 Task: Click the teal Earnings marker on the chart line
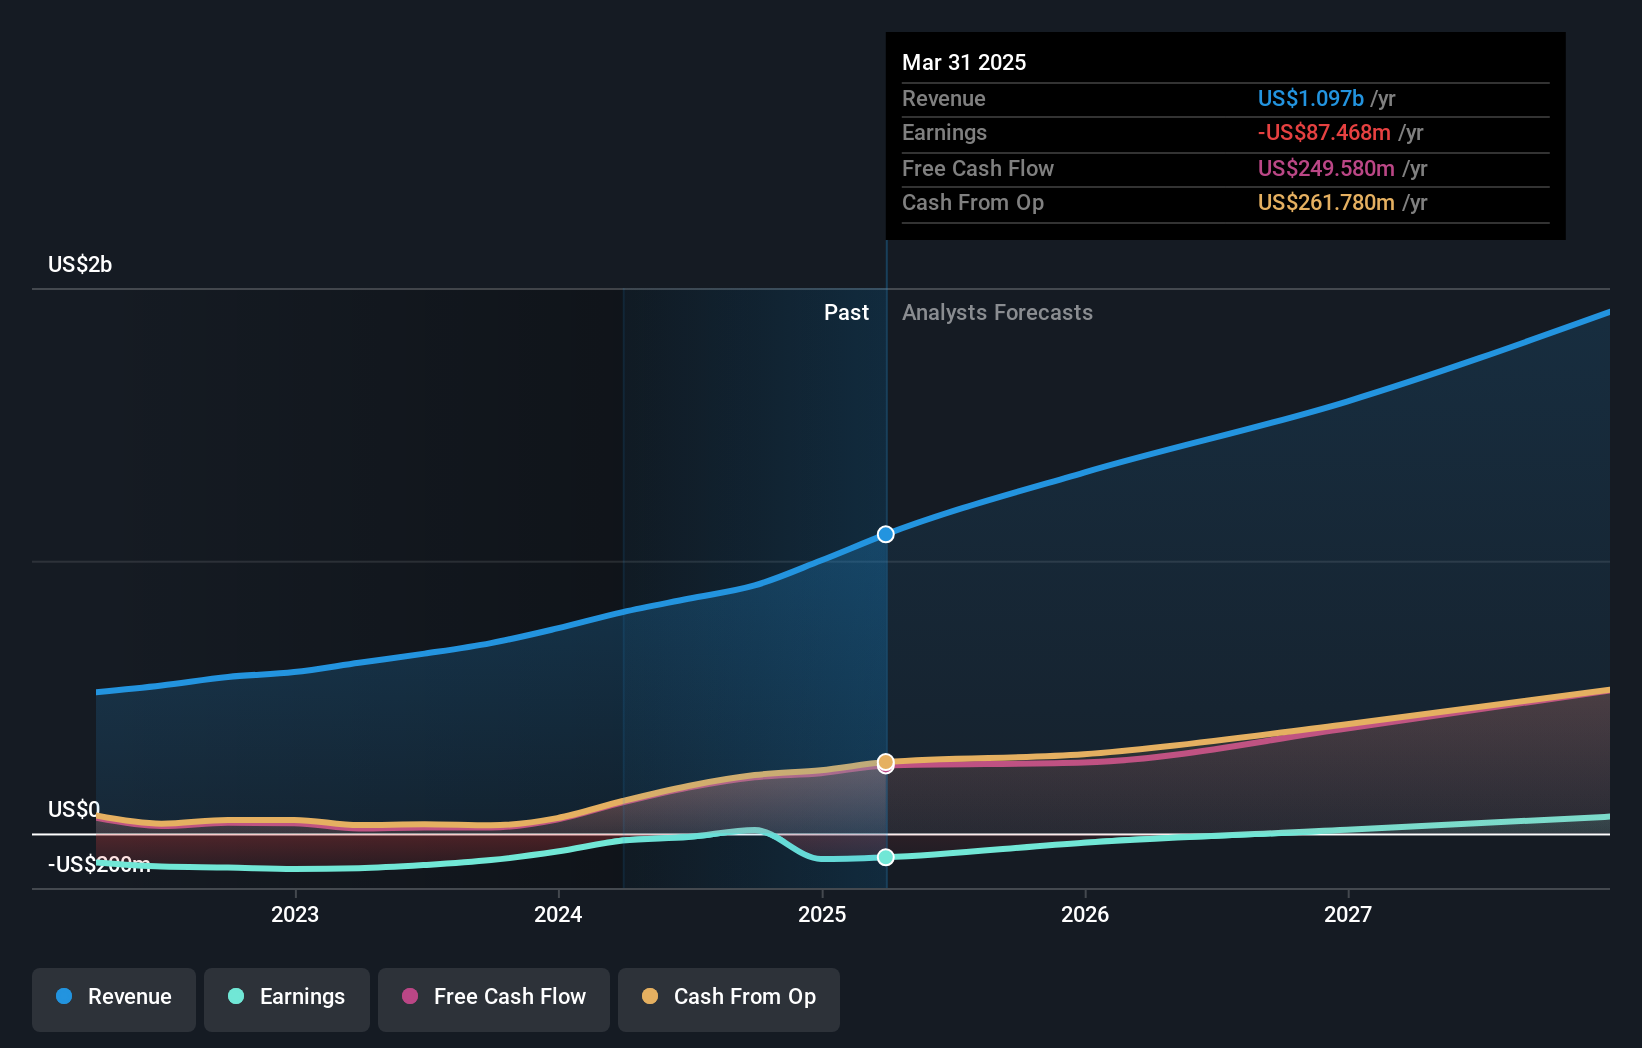pos(886,857)
